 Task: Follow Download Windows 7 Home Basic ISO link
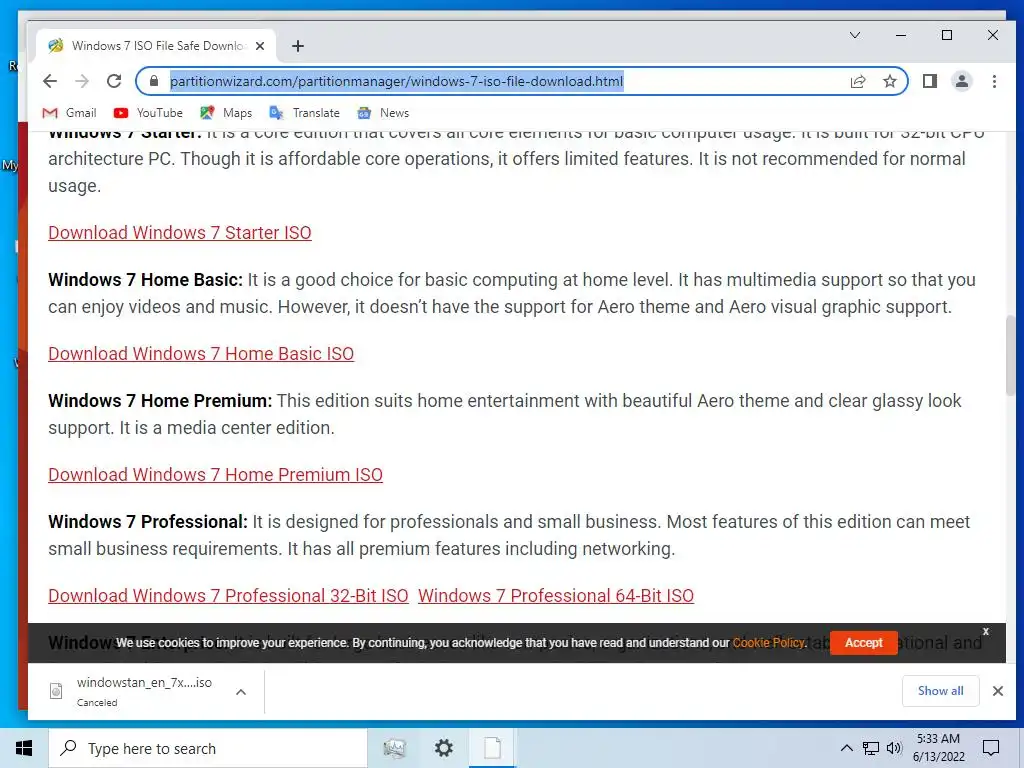[201, 353]
